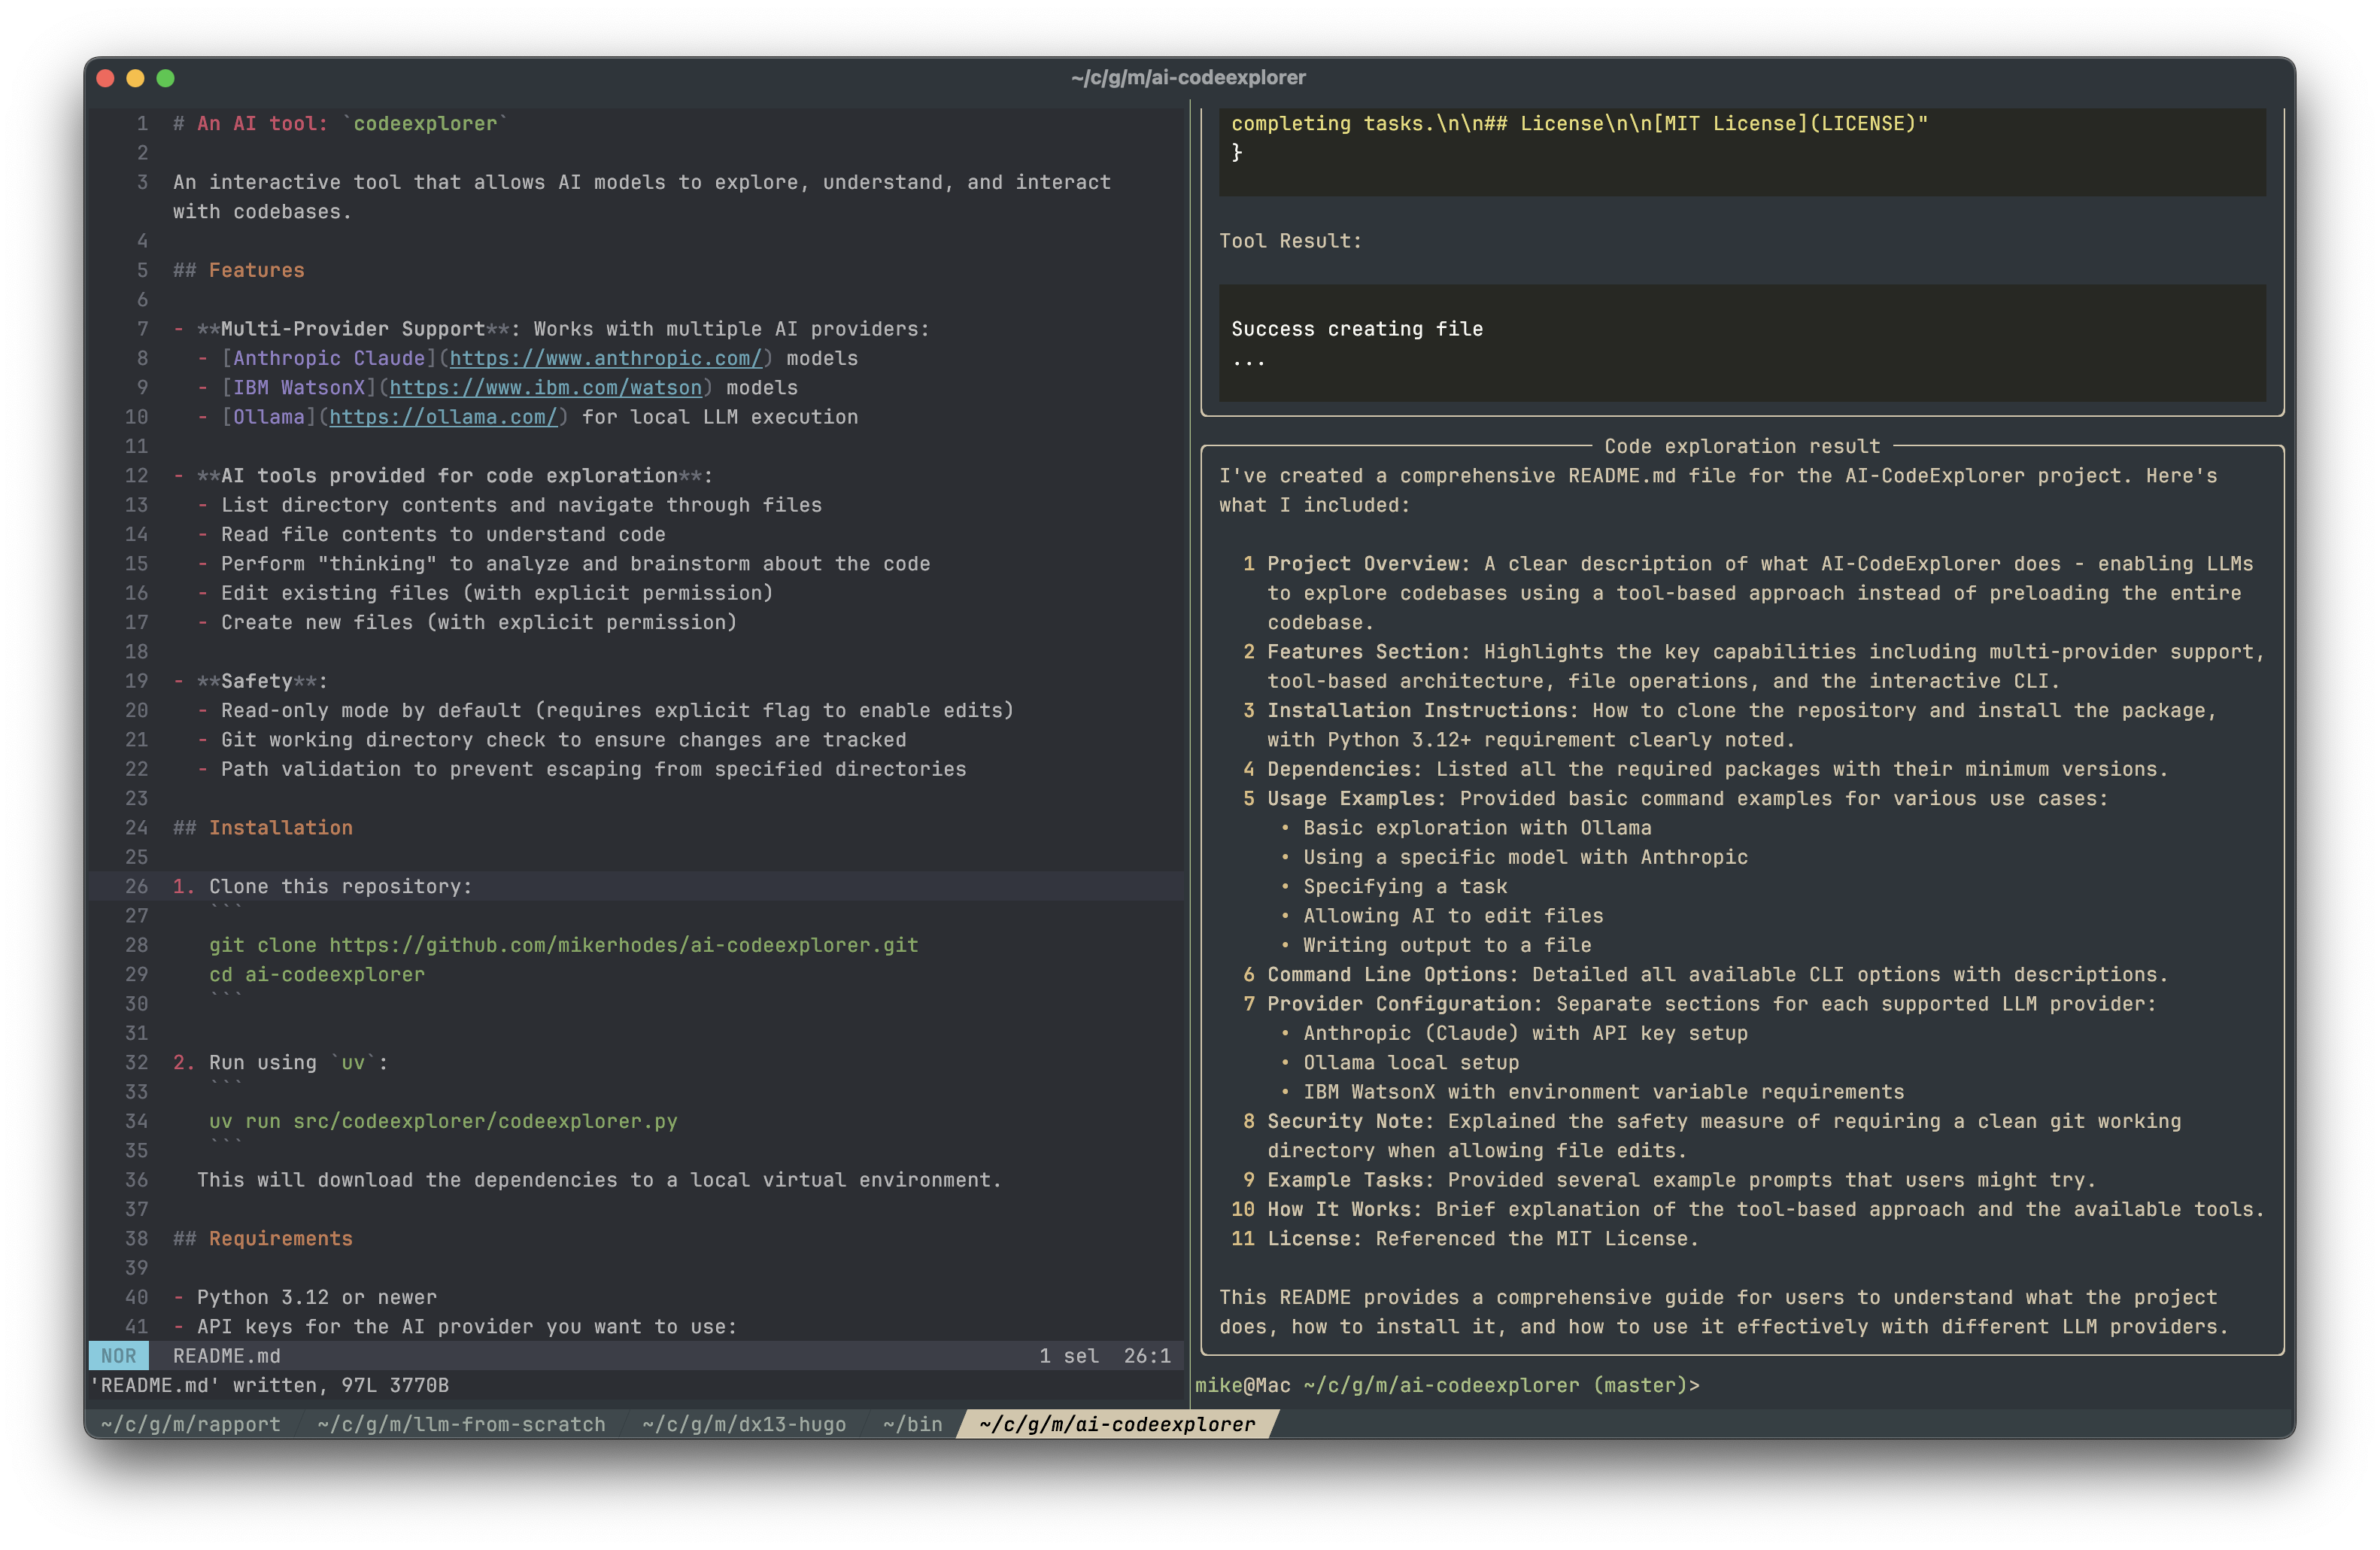2380x1550 pixels.
Task: Click the 'git clone https://github.com' command line
Action: pos(564,945)
